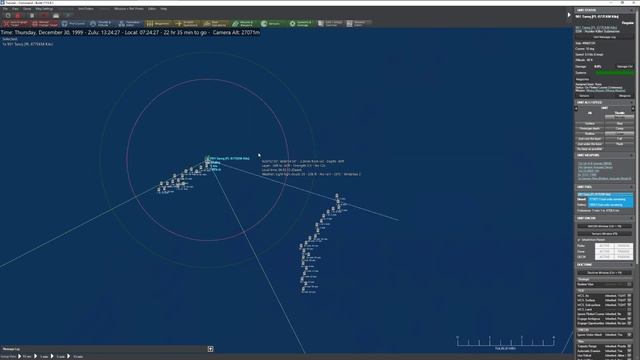640x360 pixels.
Task: Open Unit/Contact Doctrine toolbar button
Action: (x=329, y=24)
